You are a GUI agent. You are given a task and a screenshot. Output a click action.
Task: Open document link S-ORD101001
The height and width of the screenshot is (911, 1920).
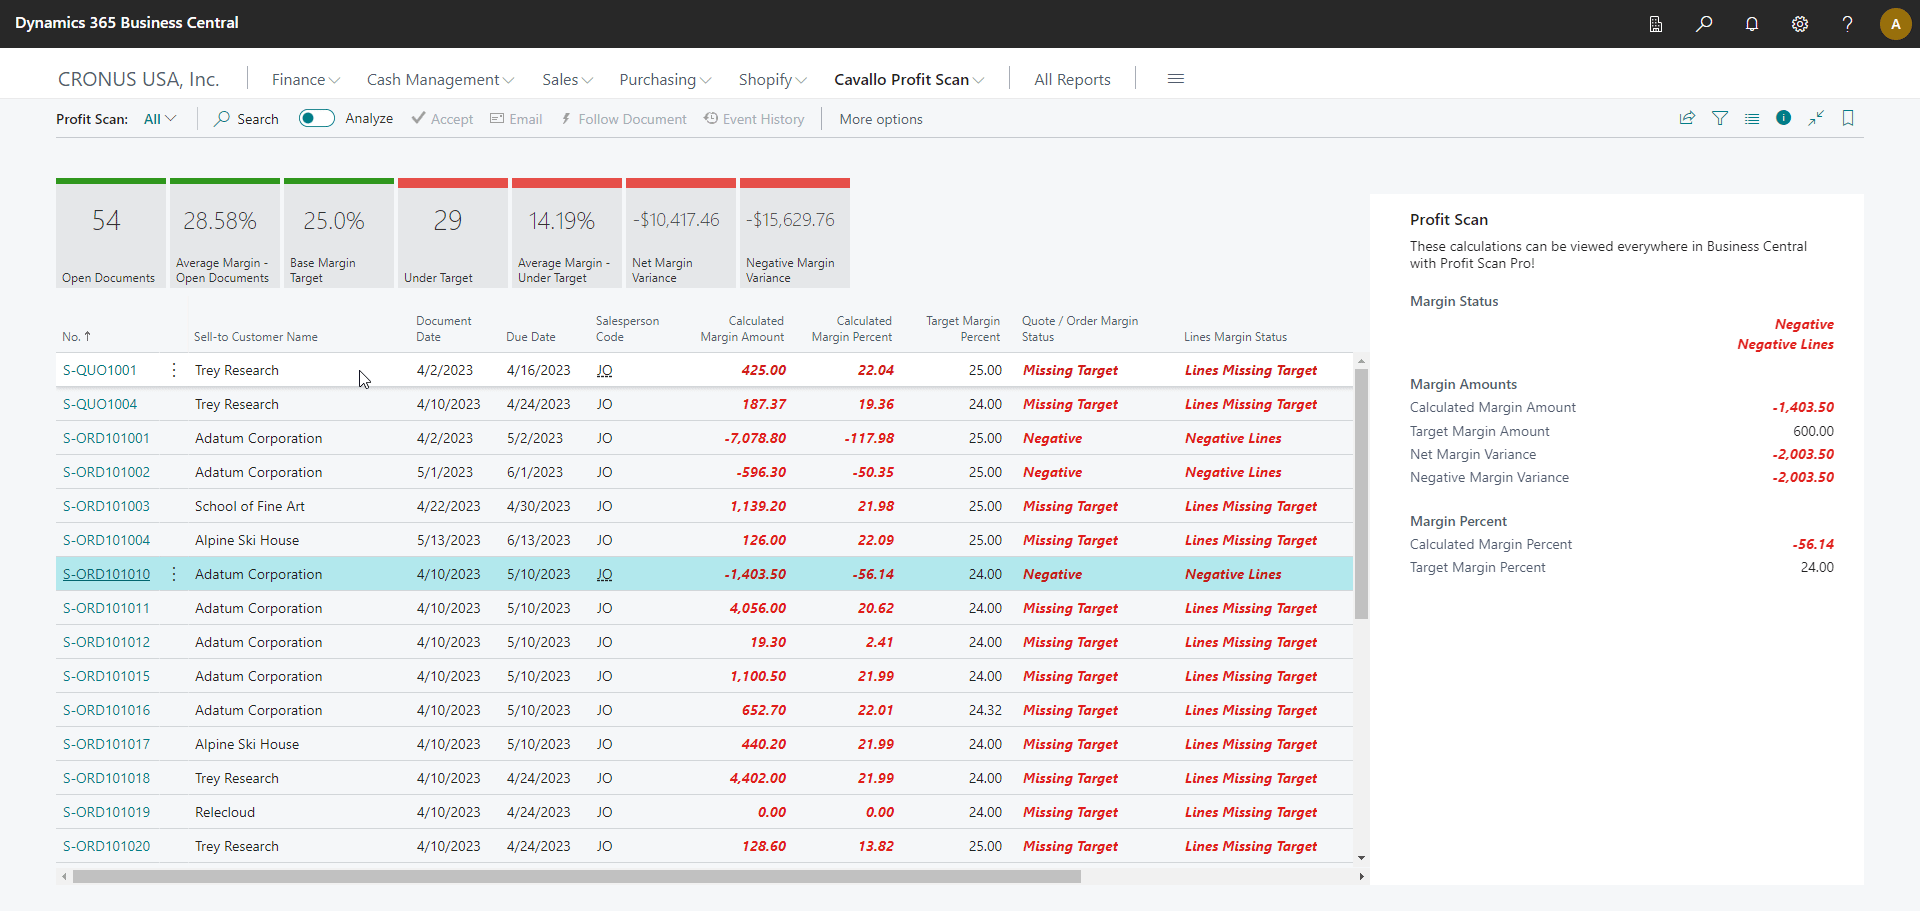106,438
